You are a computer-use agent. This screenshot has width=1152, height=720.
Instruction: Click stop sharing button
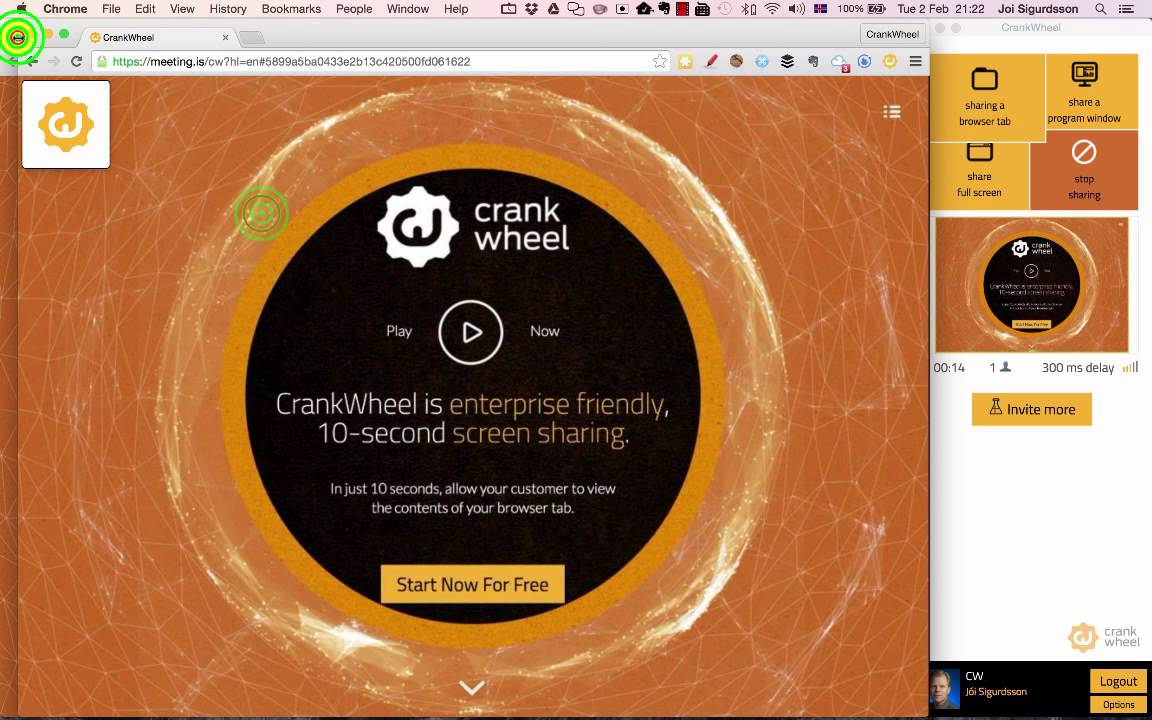(x=1084, y=170)
